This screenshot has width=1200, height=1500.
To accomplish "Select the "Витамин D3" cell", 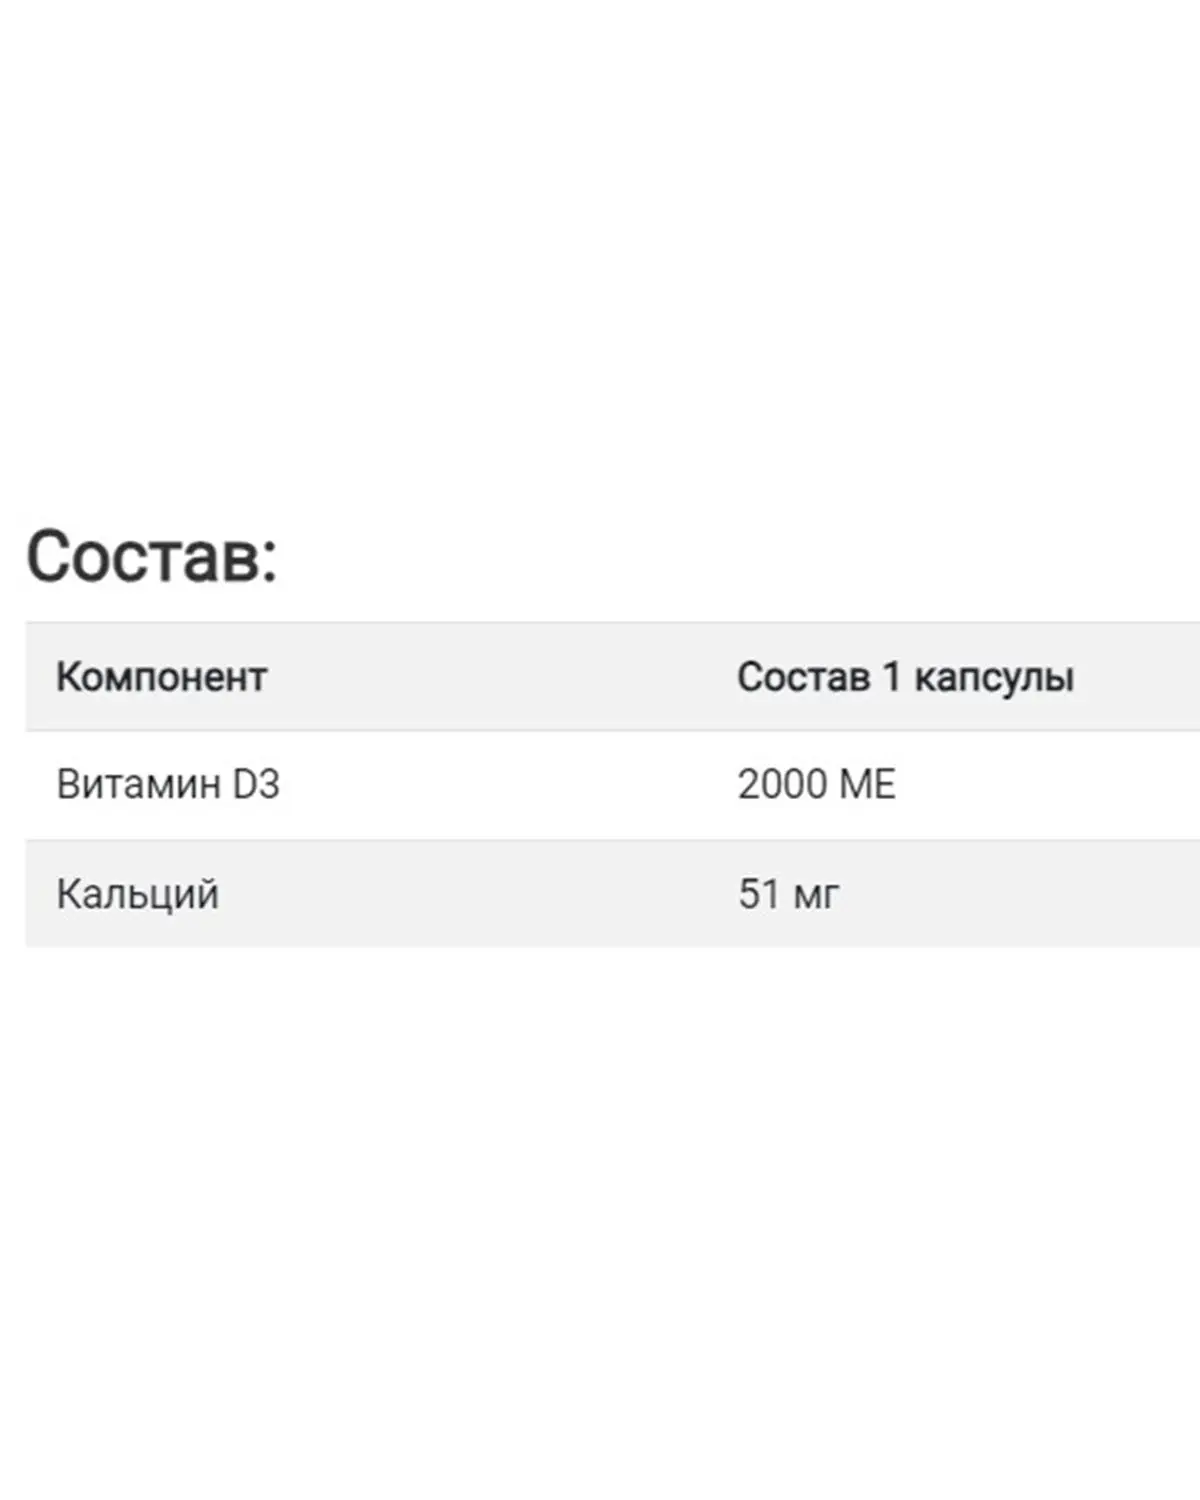I will pos(168,784).
